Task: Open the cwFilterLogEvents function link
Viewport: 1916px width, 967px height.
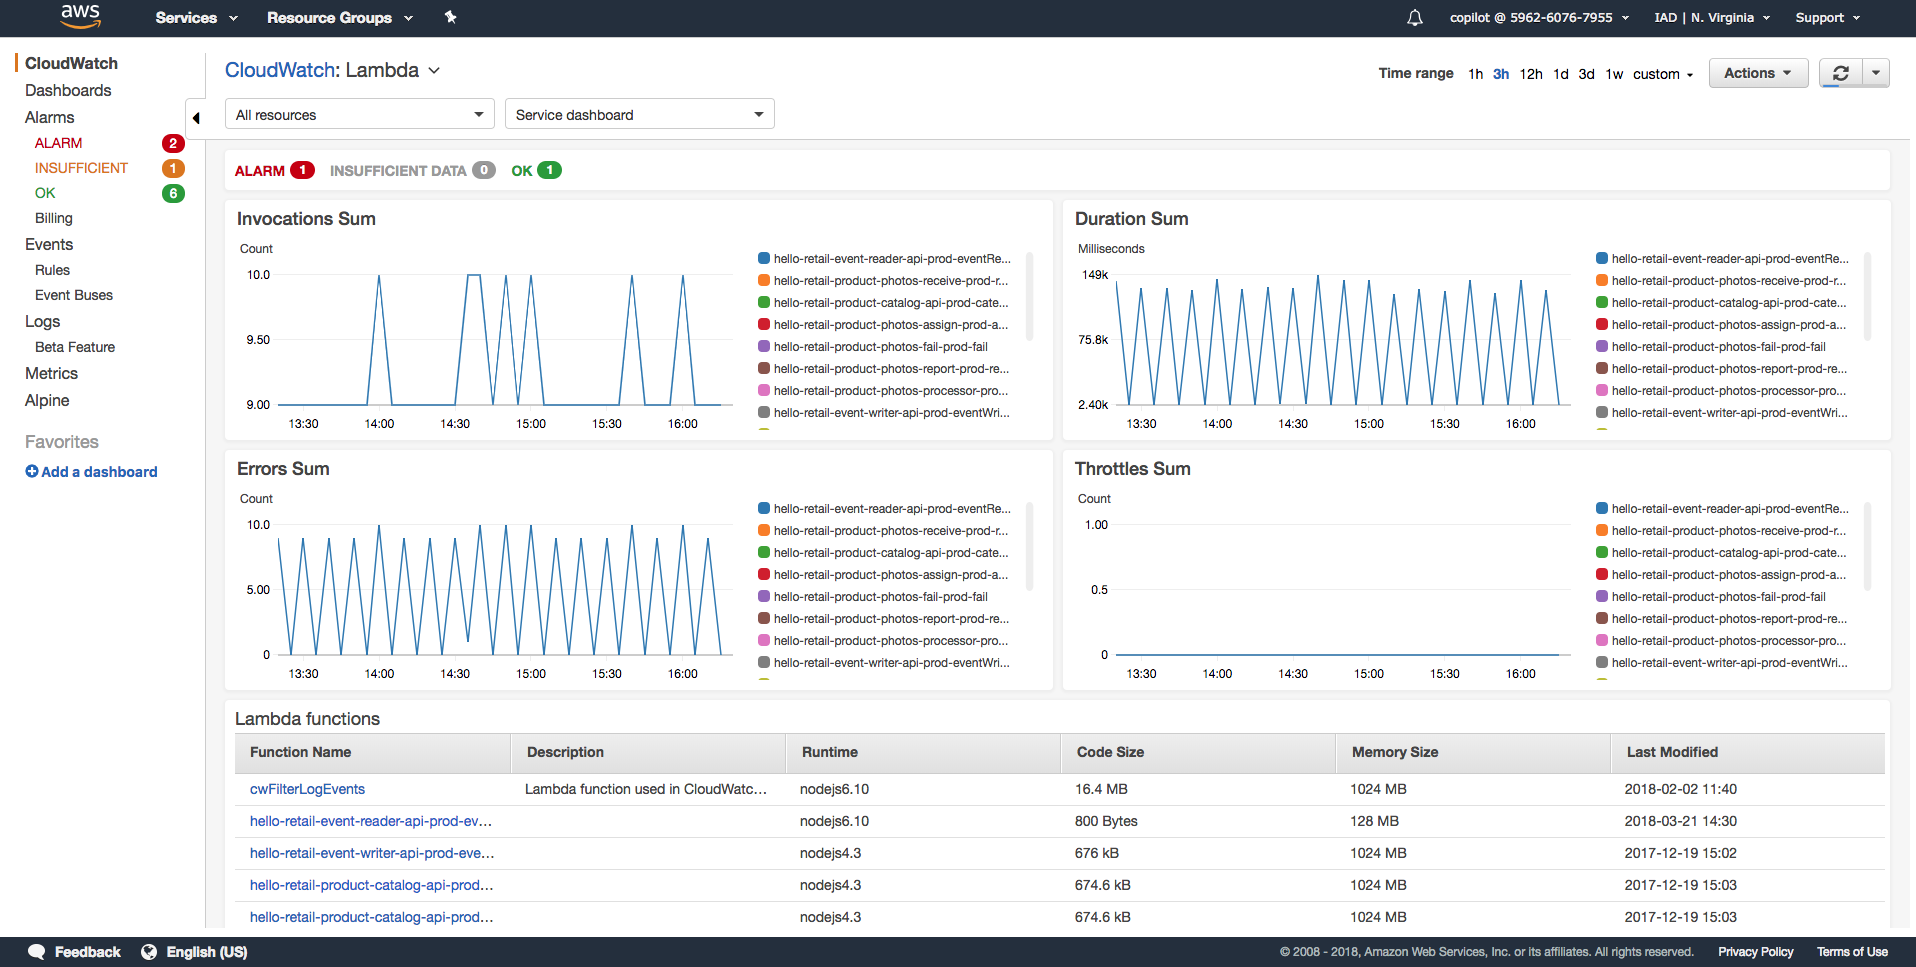Action: (307, 789)
